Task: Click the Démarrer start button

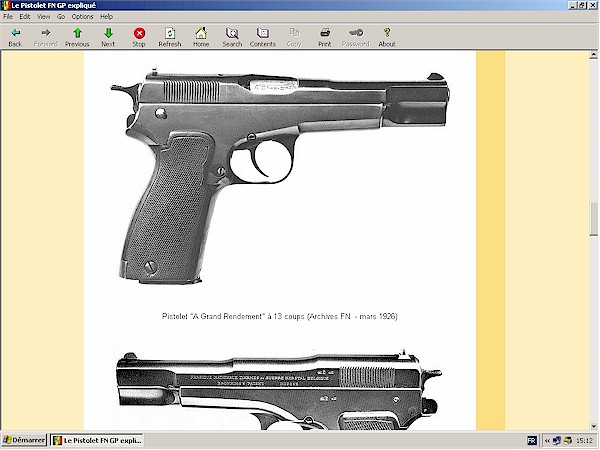Action: 21,440
